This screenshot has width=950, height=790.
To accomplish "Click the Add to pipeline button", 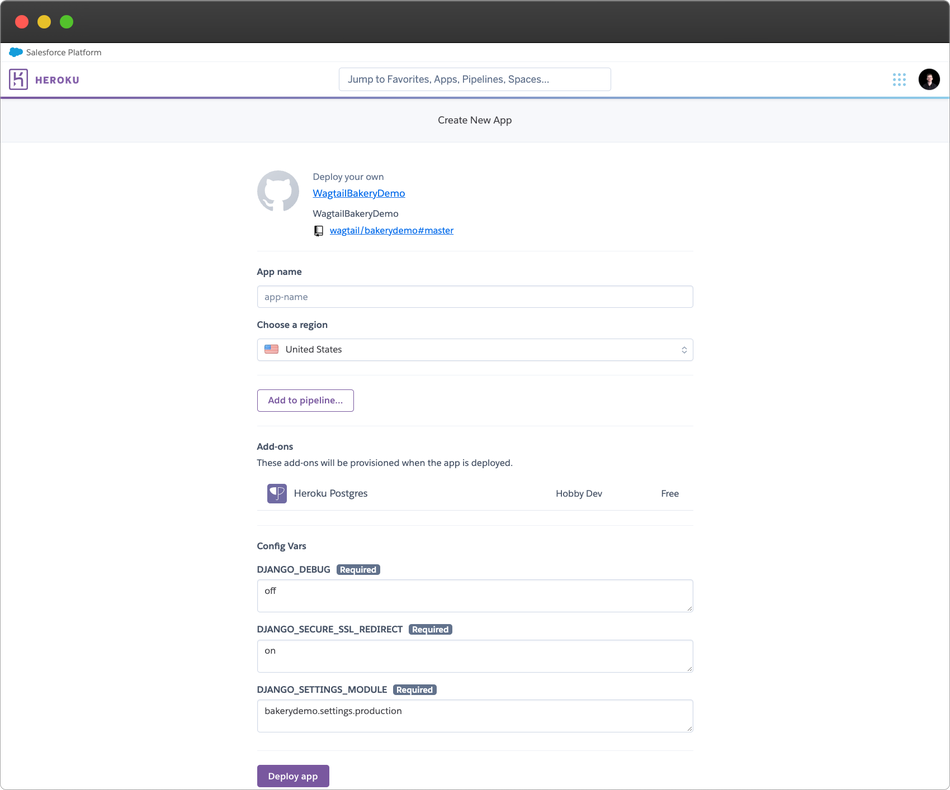I will (305, 400).
